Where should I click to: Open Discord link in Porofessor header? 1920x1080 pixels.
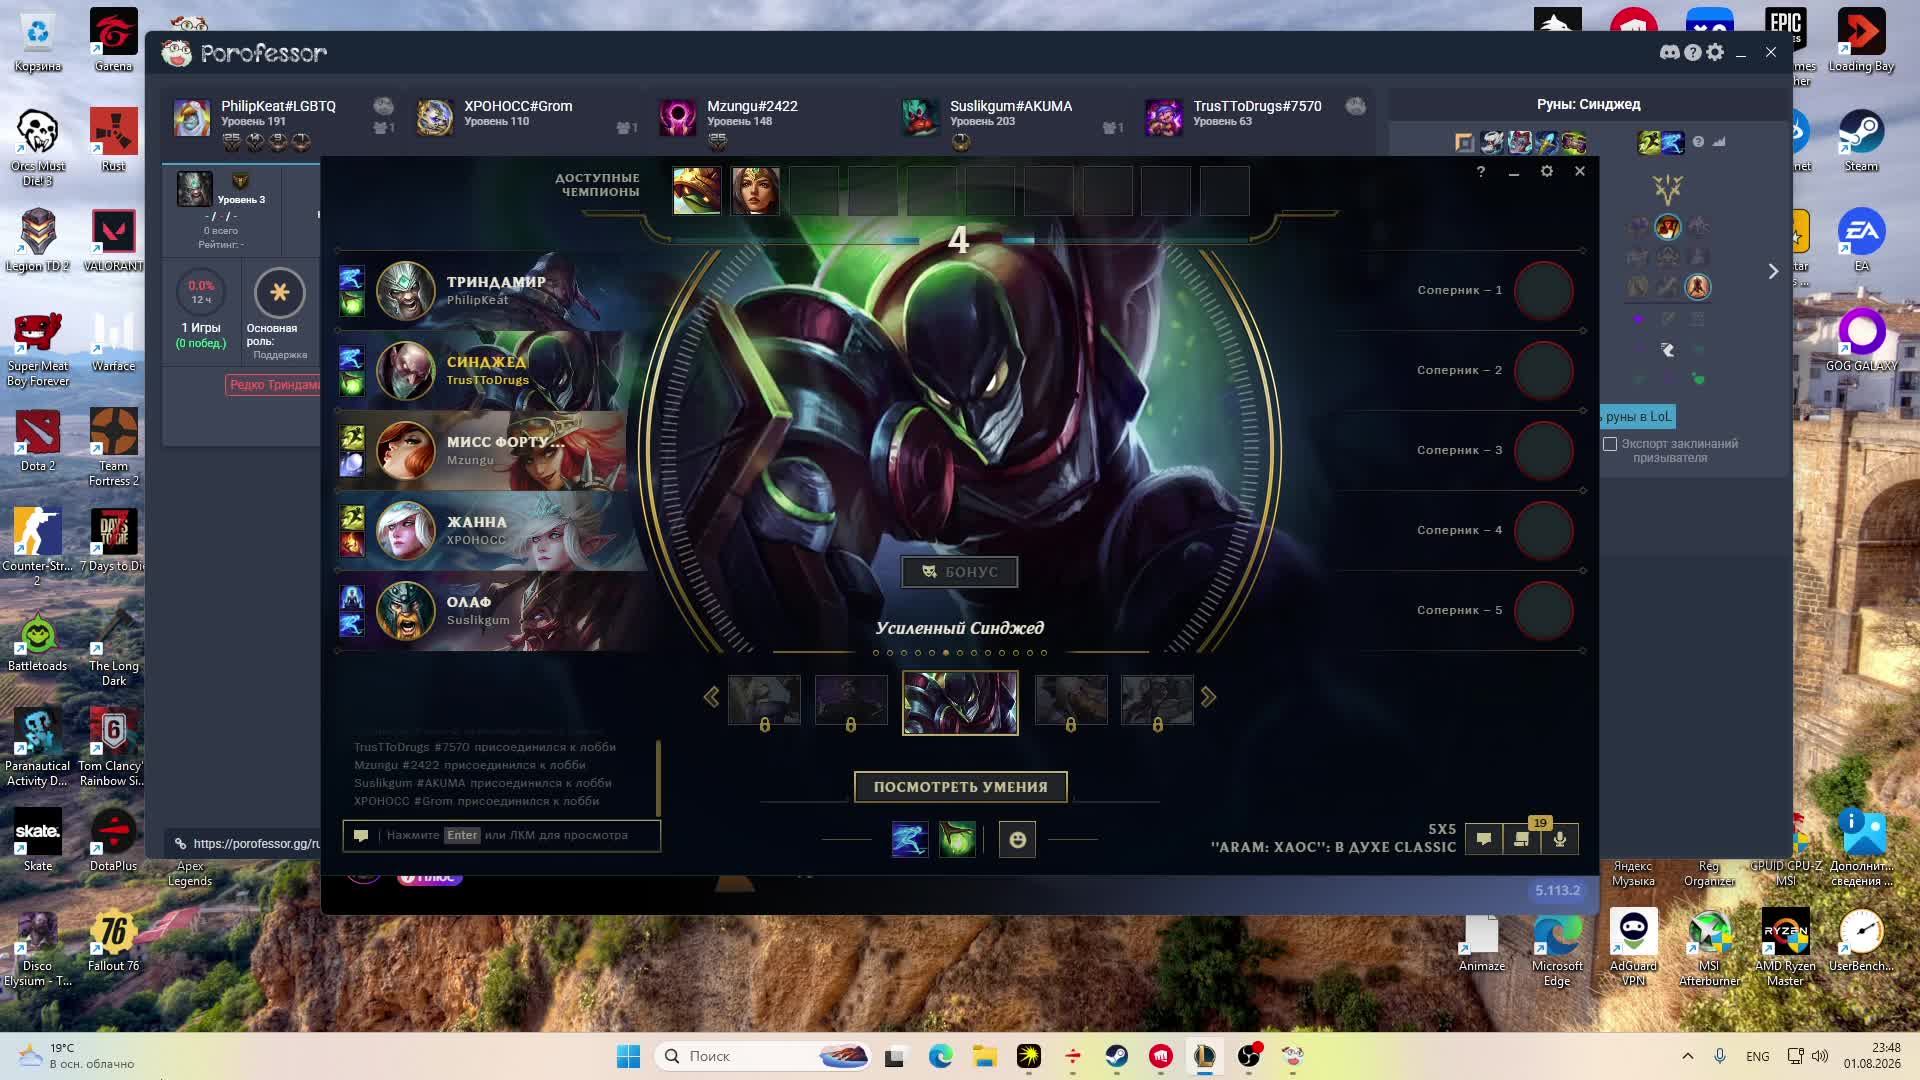(x=1669, y=53)
